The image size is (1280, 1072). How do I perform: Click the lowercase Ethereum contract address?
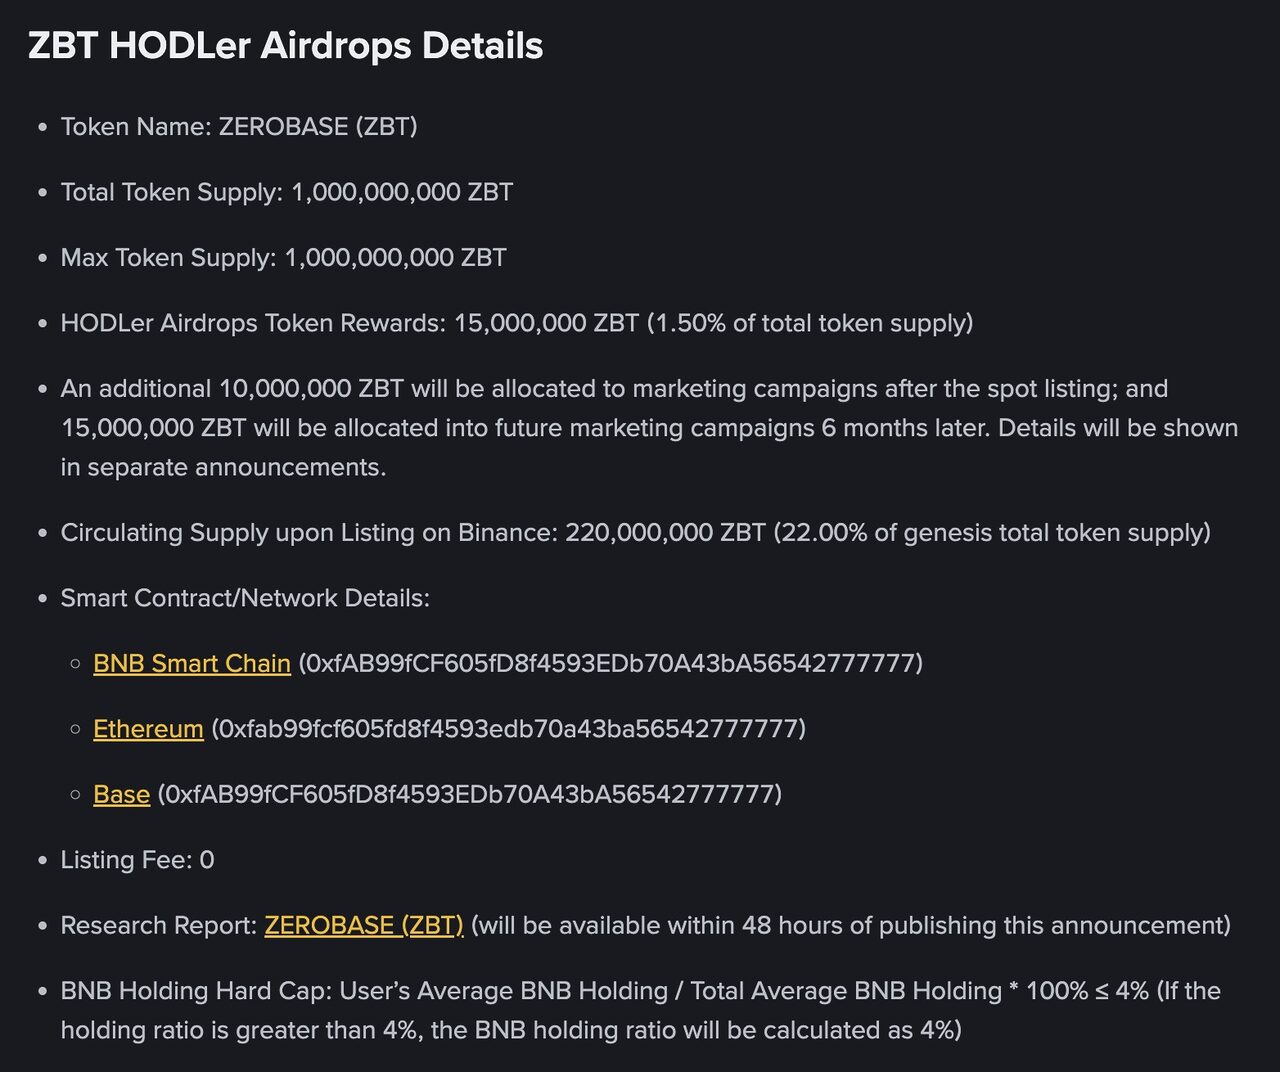click(508, 729)
